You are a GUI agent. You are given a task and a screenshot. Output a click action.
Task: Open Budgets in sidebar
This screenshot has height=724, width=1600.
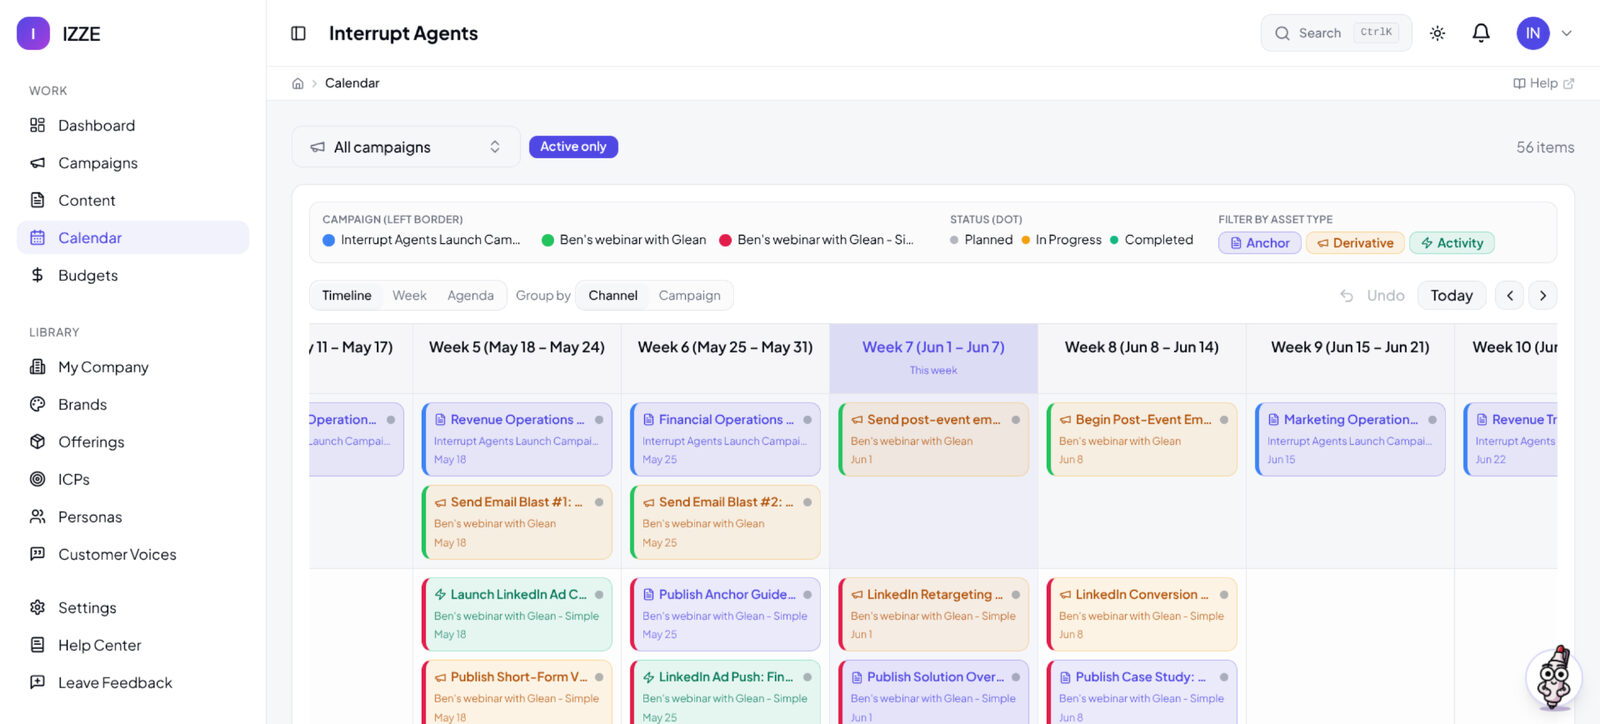(133, 275)
